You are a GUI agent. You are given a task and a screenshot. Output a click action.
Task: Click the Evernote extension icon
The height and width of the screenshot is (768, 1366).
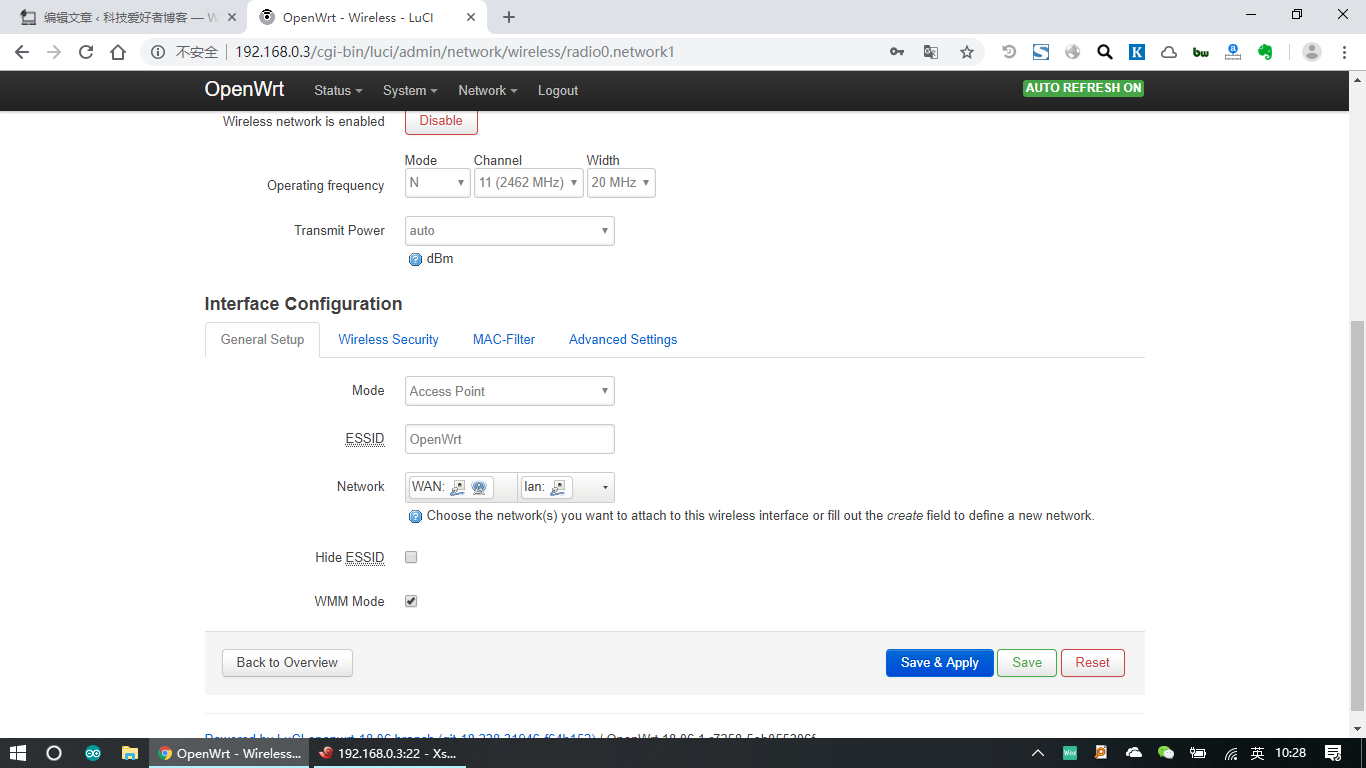(x=1265, y=52)
